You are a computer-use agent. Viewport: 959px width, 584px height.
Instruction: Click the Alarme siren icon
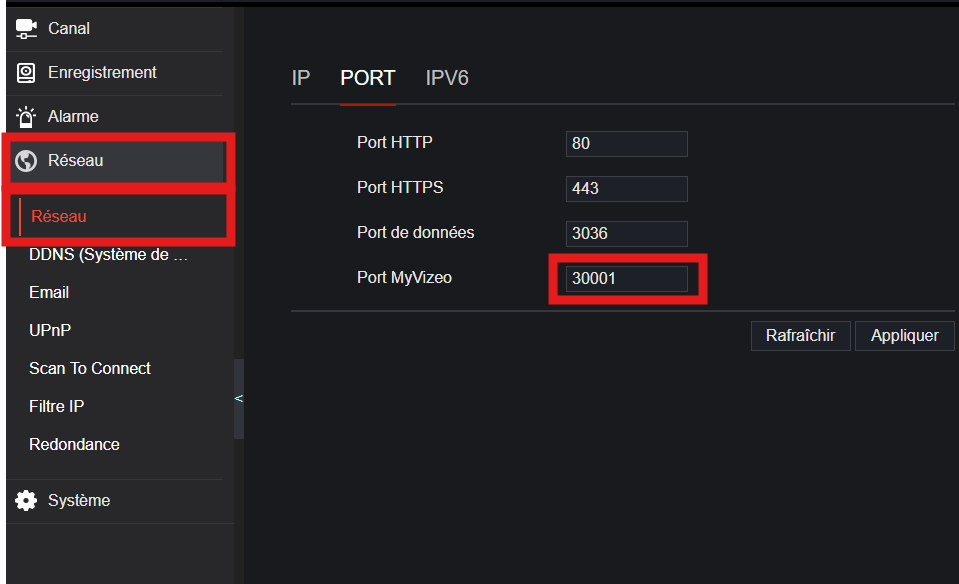tap(26, 117)
